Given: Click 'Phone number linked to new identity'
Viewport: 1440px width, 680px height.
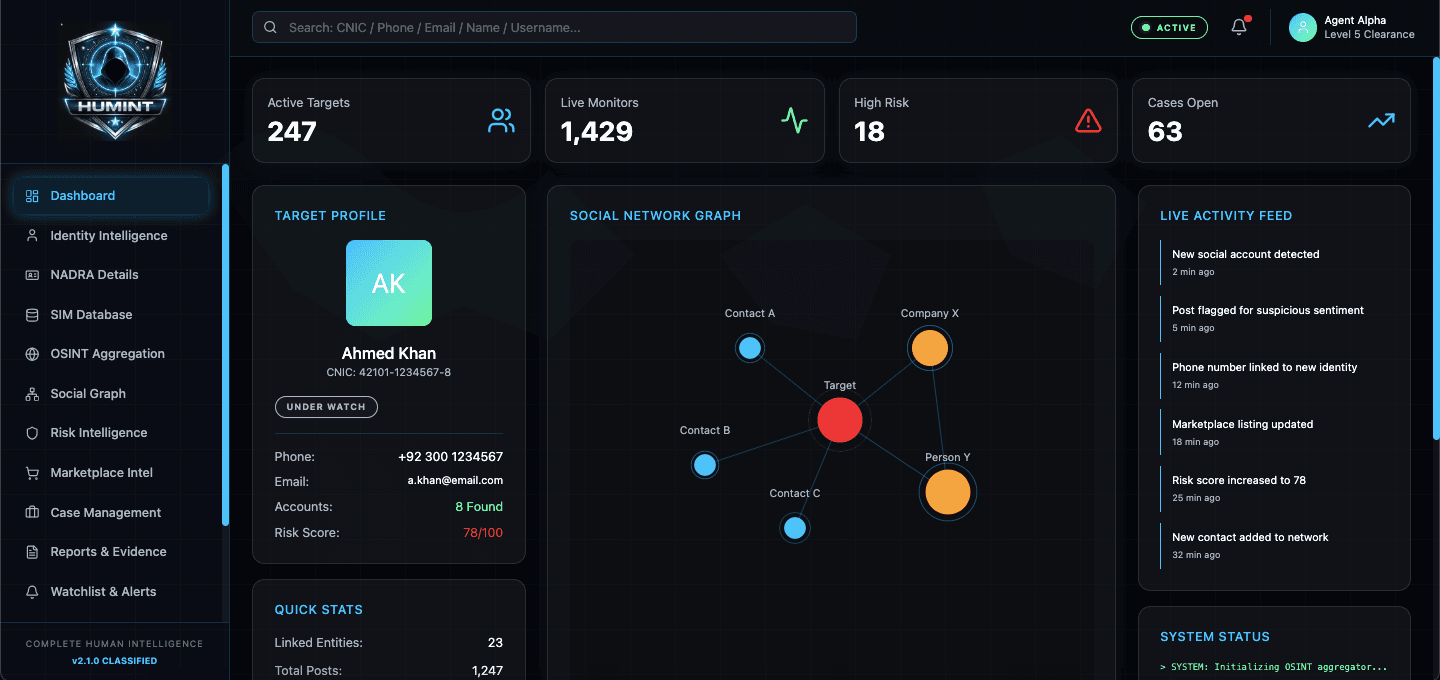Looking at the screenshot, I should tap(1274, 375).
